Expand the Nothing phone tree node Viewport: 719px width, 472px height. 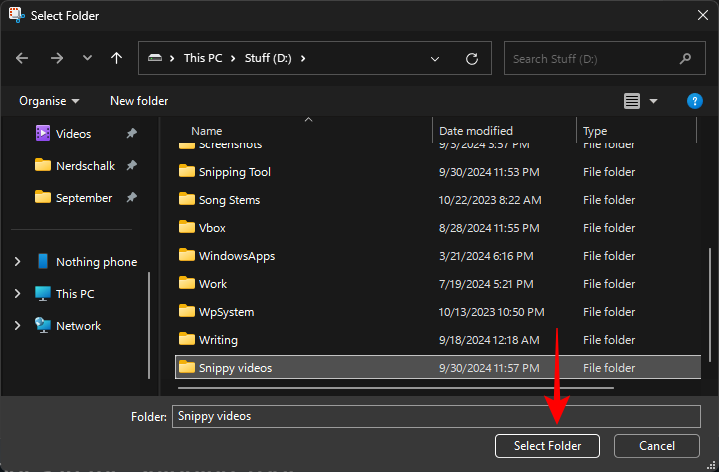click(x=17, y=262)
